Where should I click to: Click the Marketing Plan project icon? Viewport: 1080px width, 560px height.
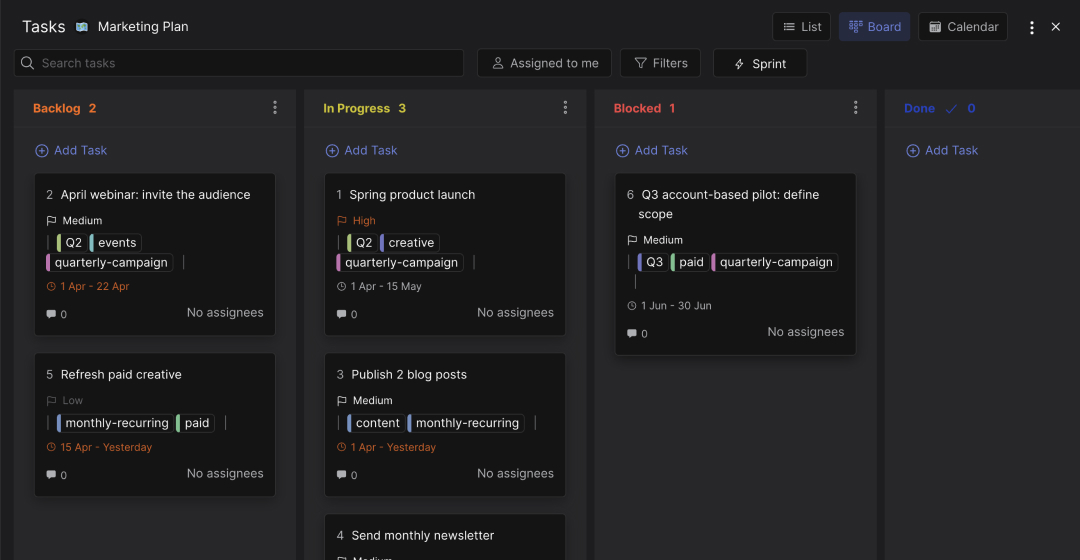pos(82,27)
